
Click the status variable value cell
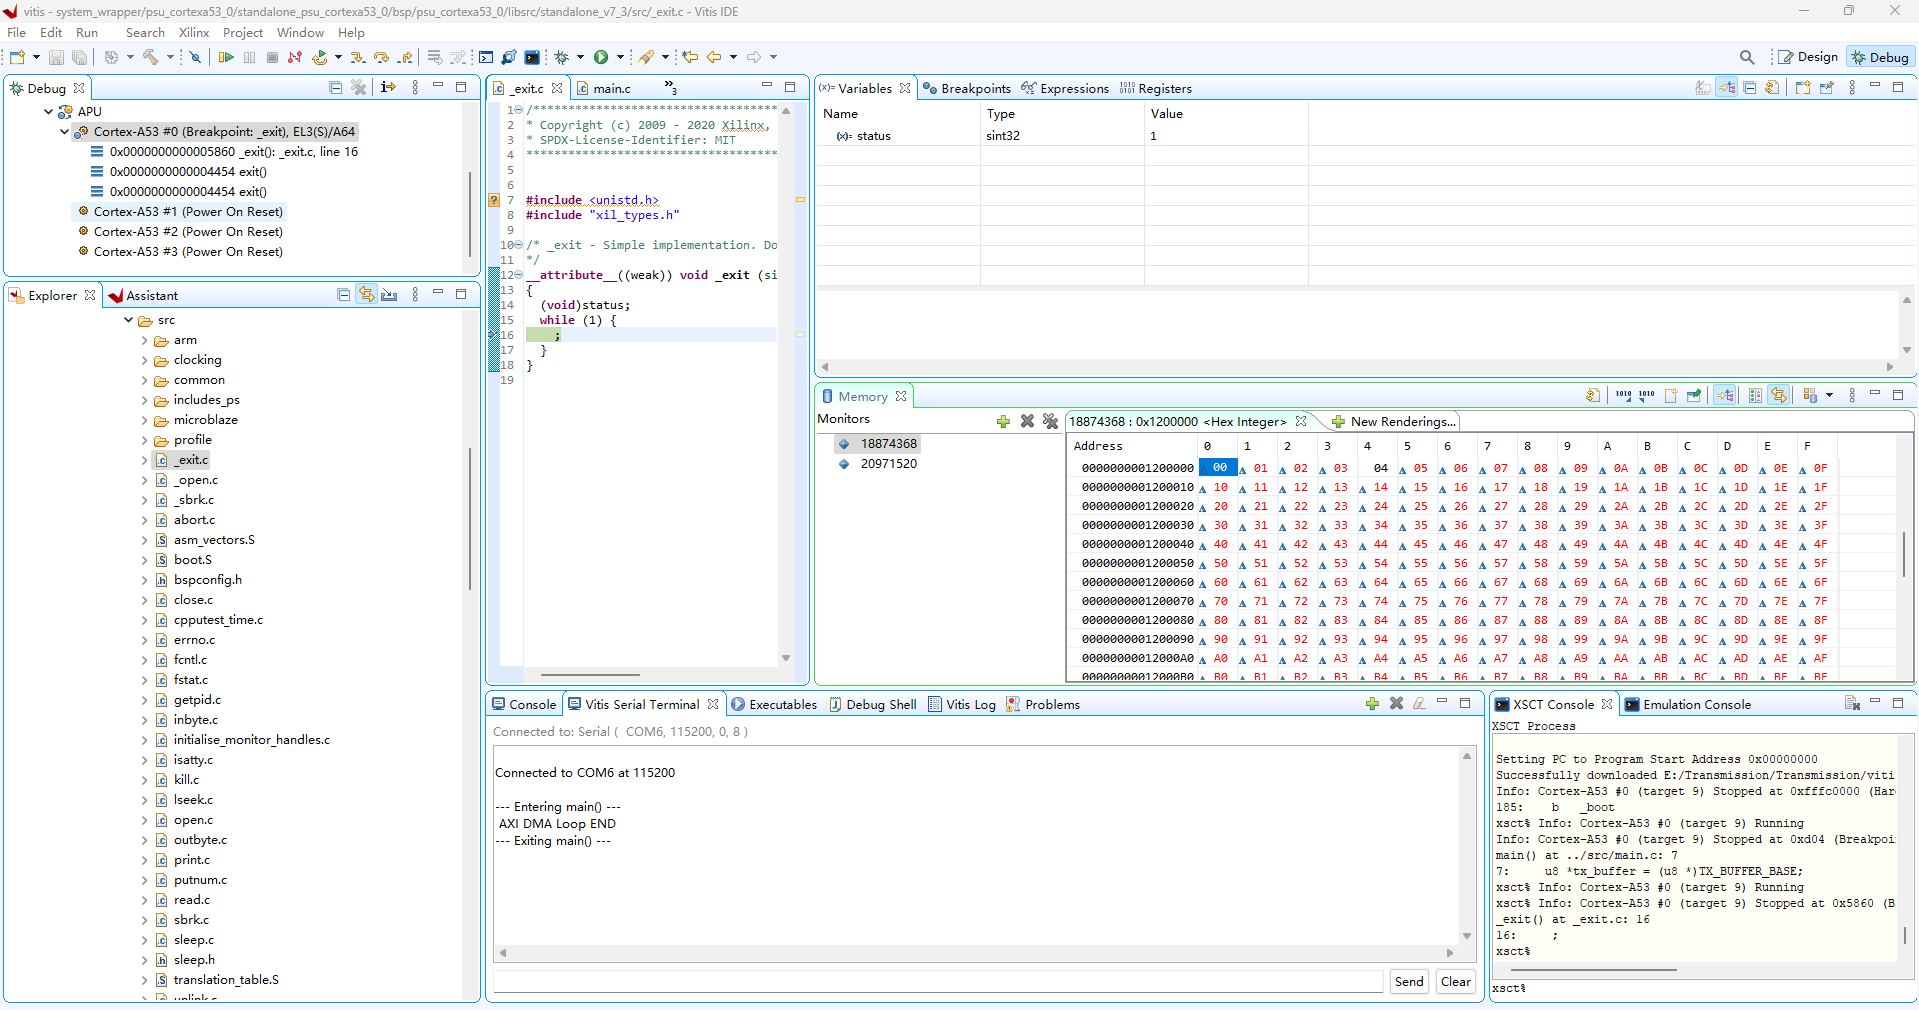(1226, 136)
